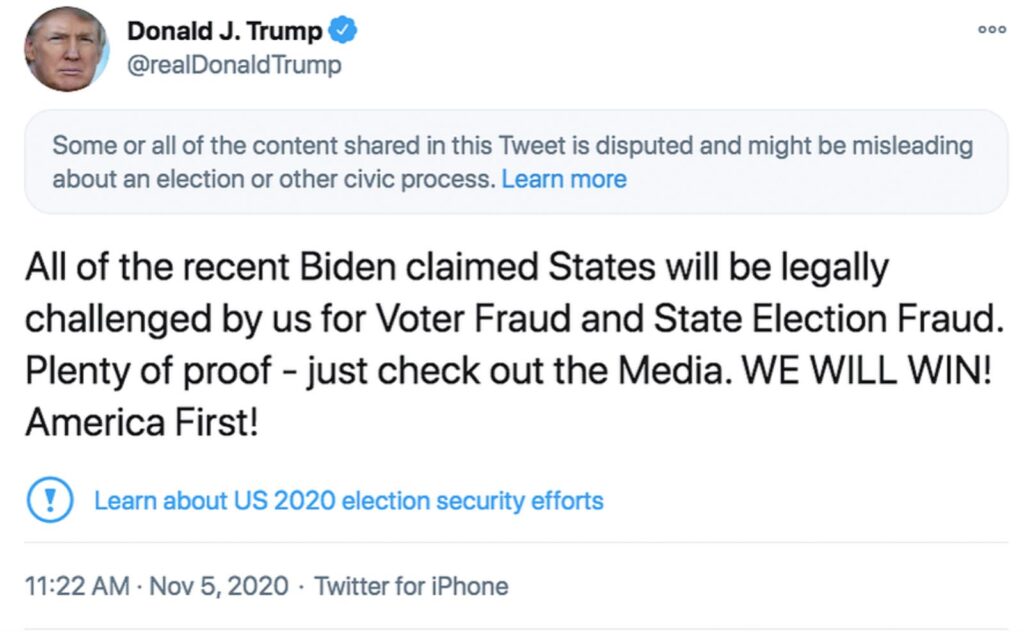Image resolution: width=1024 pixels, height=638 pixels.
Task: Follow the "Learn more" link in notice
Action: coord(564,179)
